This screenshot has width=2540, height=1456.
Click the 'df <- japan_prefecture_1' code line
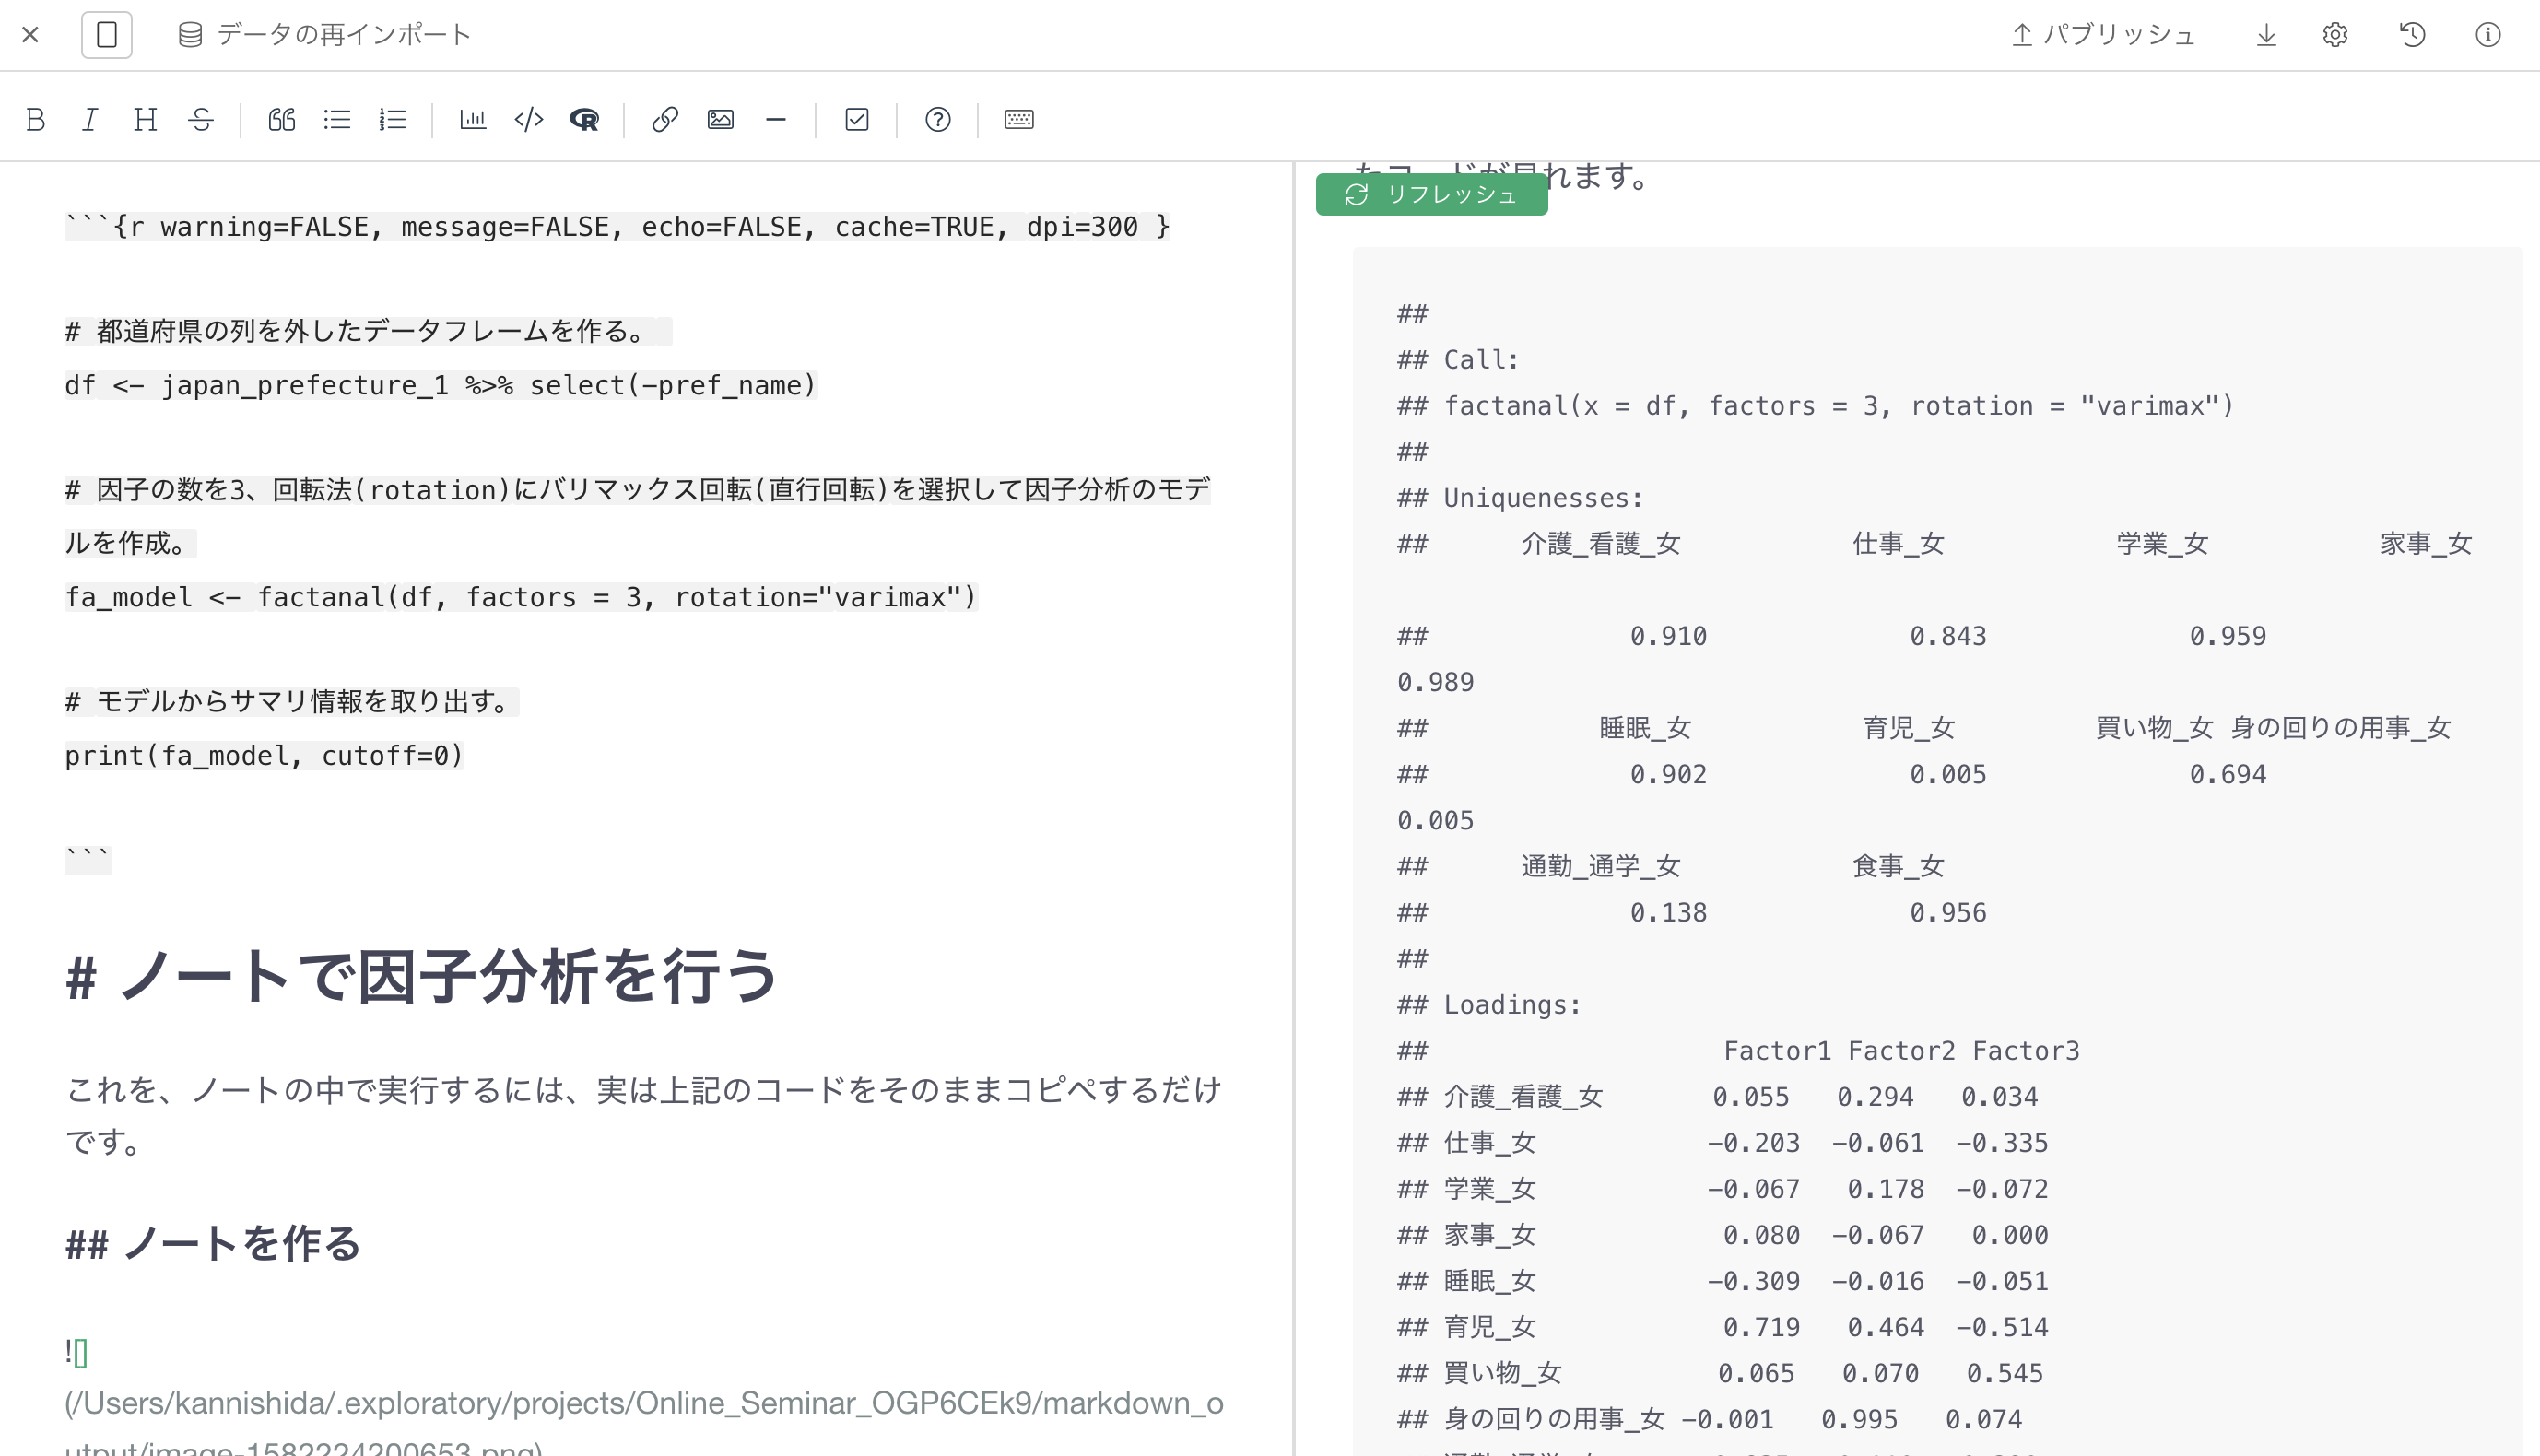click(441, 386)
